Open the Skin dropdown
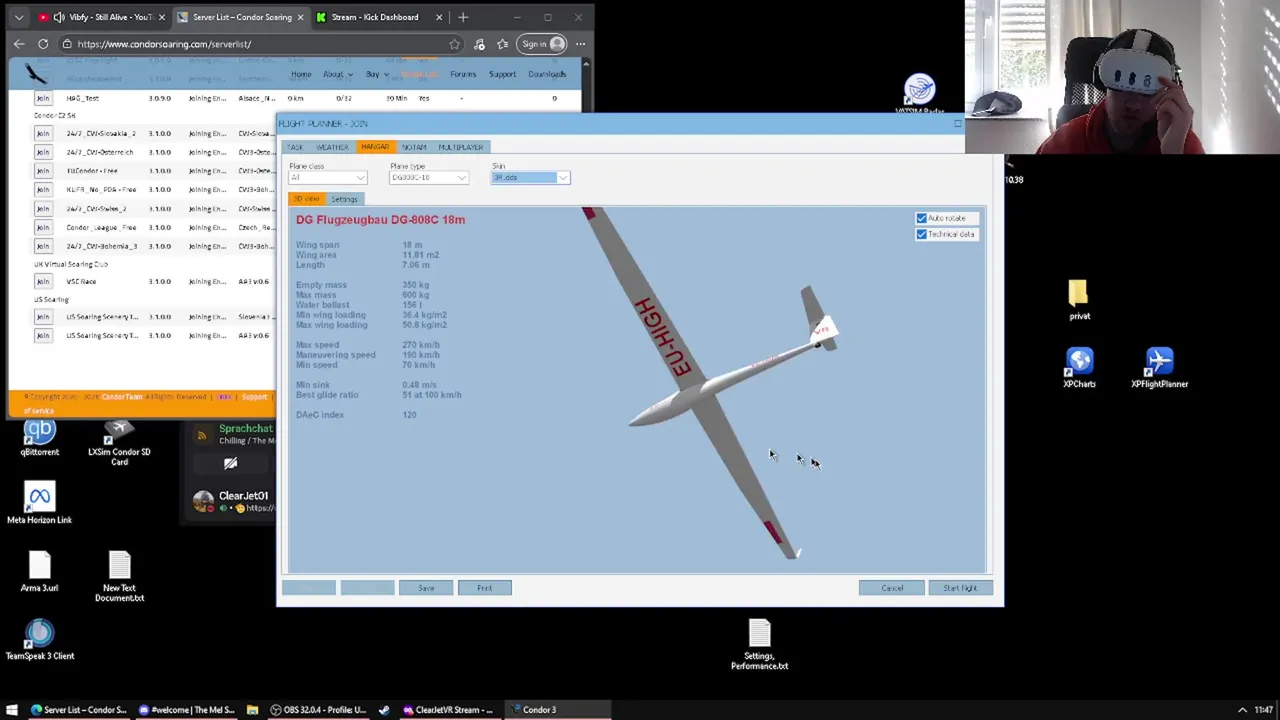 pos(530,178)
